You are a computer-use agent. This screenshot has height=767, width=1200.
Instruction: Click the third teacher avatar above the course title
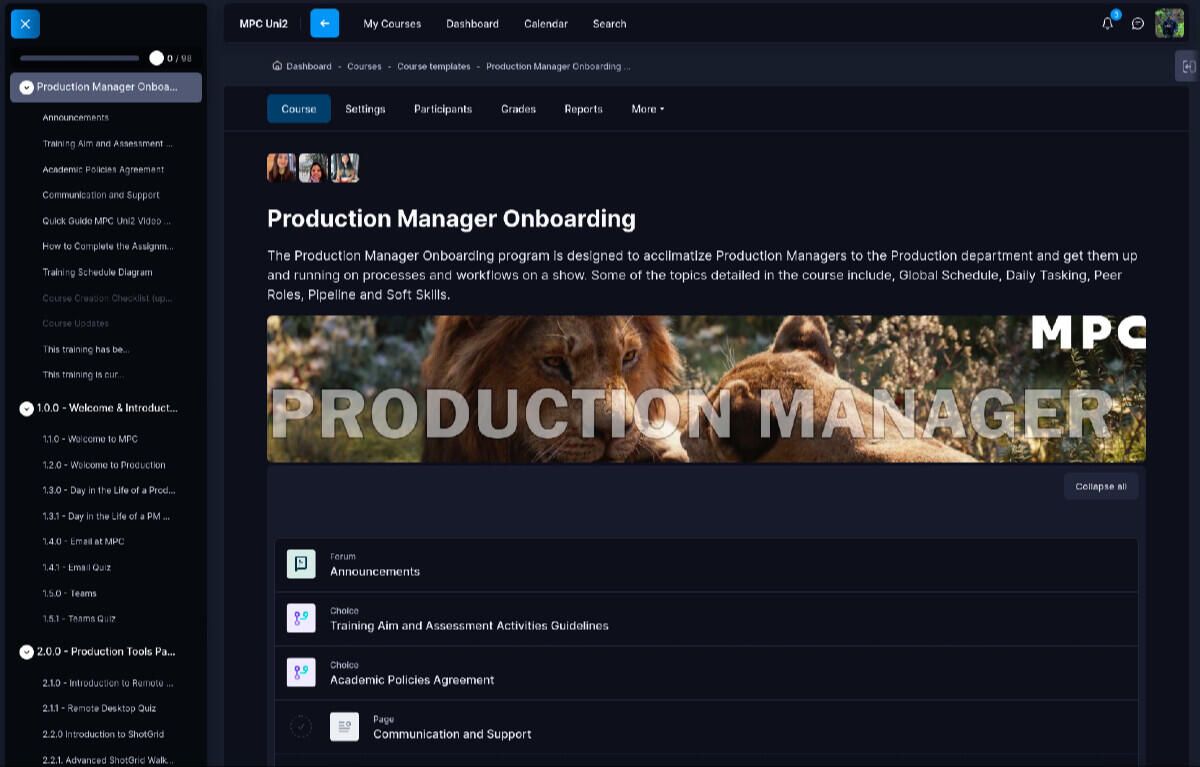345,168
